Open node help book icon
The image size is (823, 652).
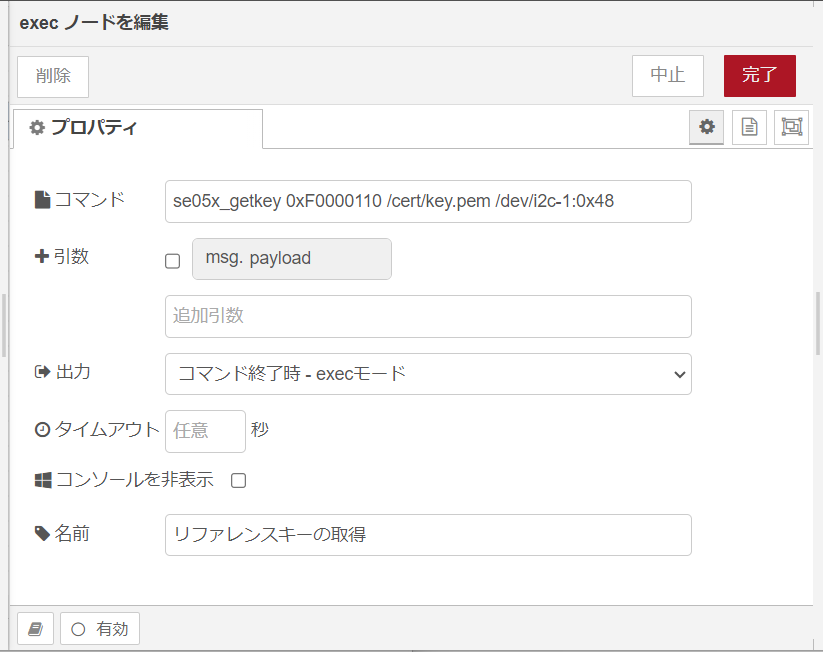coord(36,628)
